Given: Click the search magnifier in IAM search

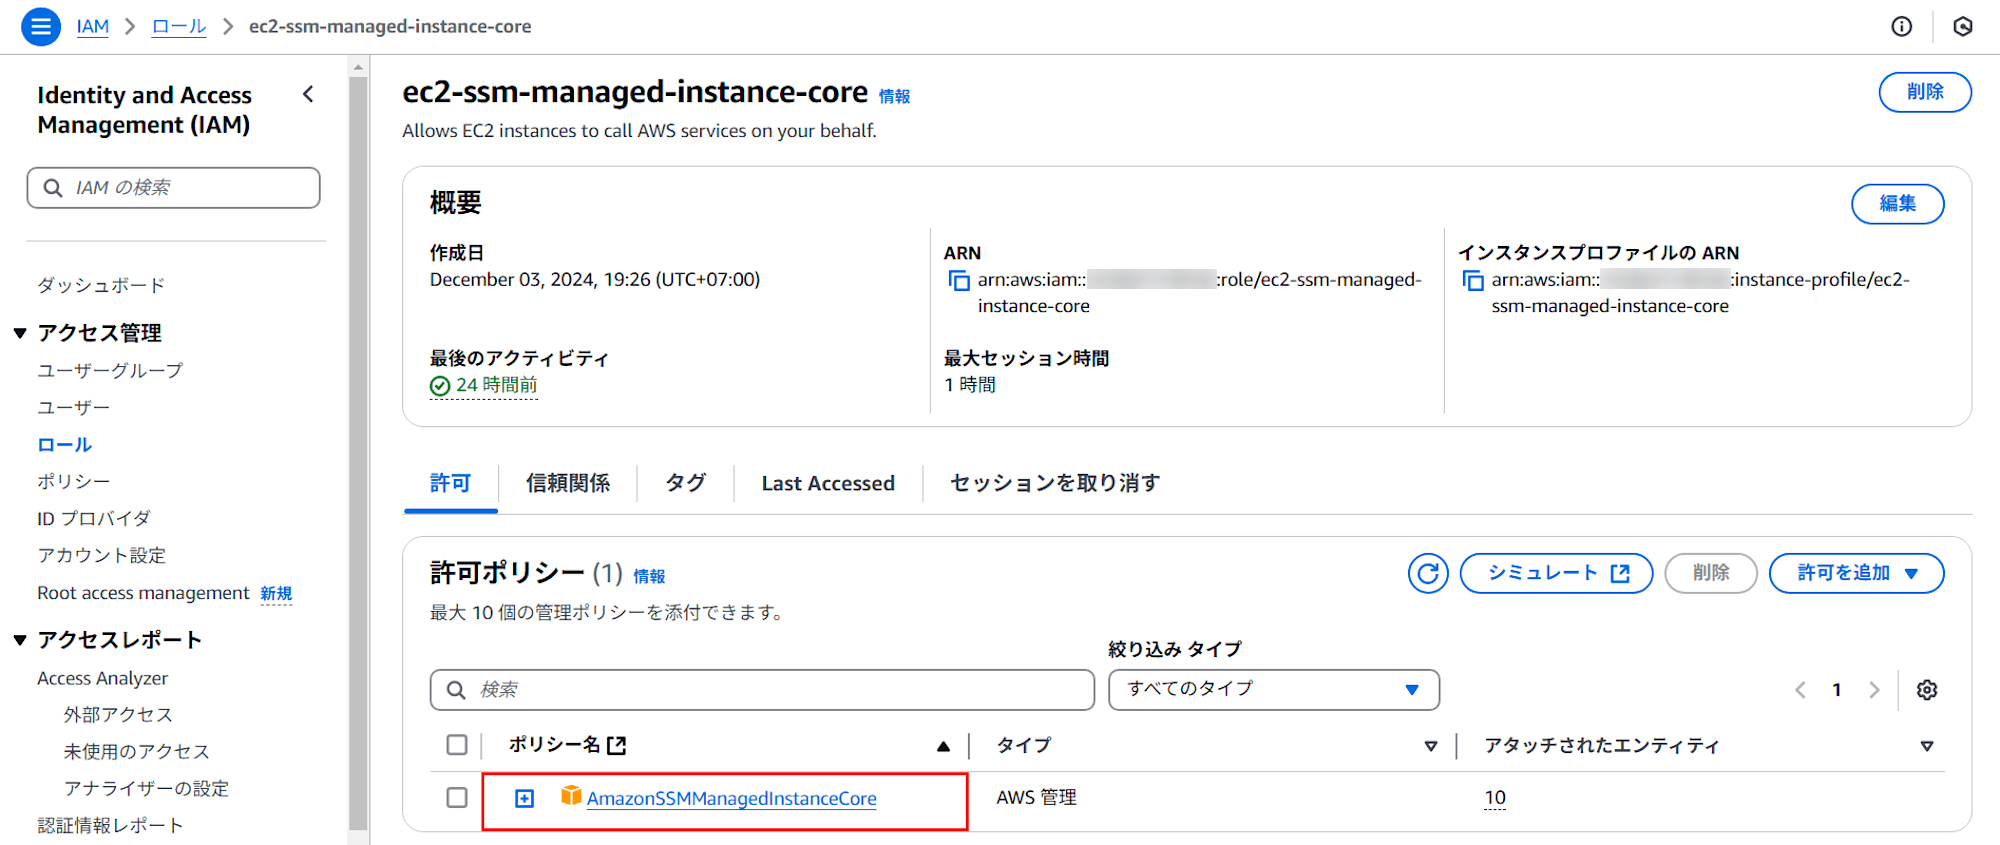Looking at the screenshot, I should click(x=53, y=188).
